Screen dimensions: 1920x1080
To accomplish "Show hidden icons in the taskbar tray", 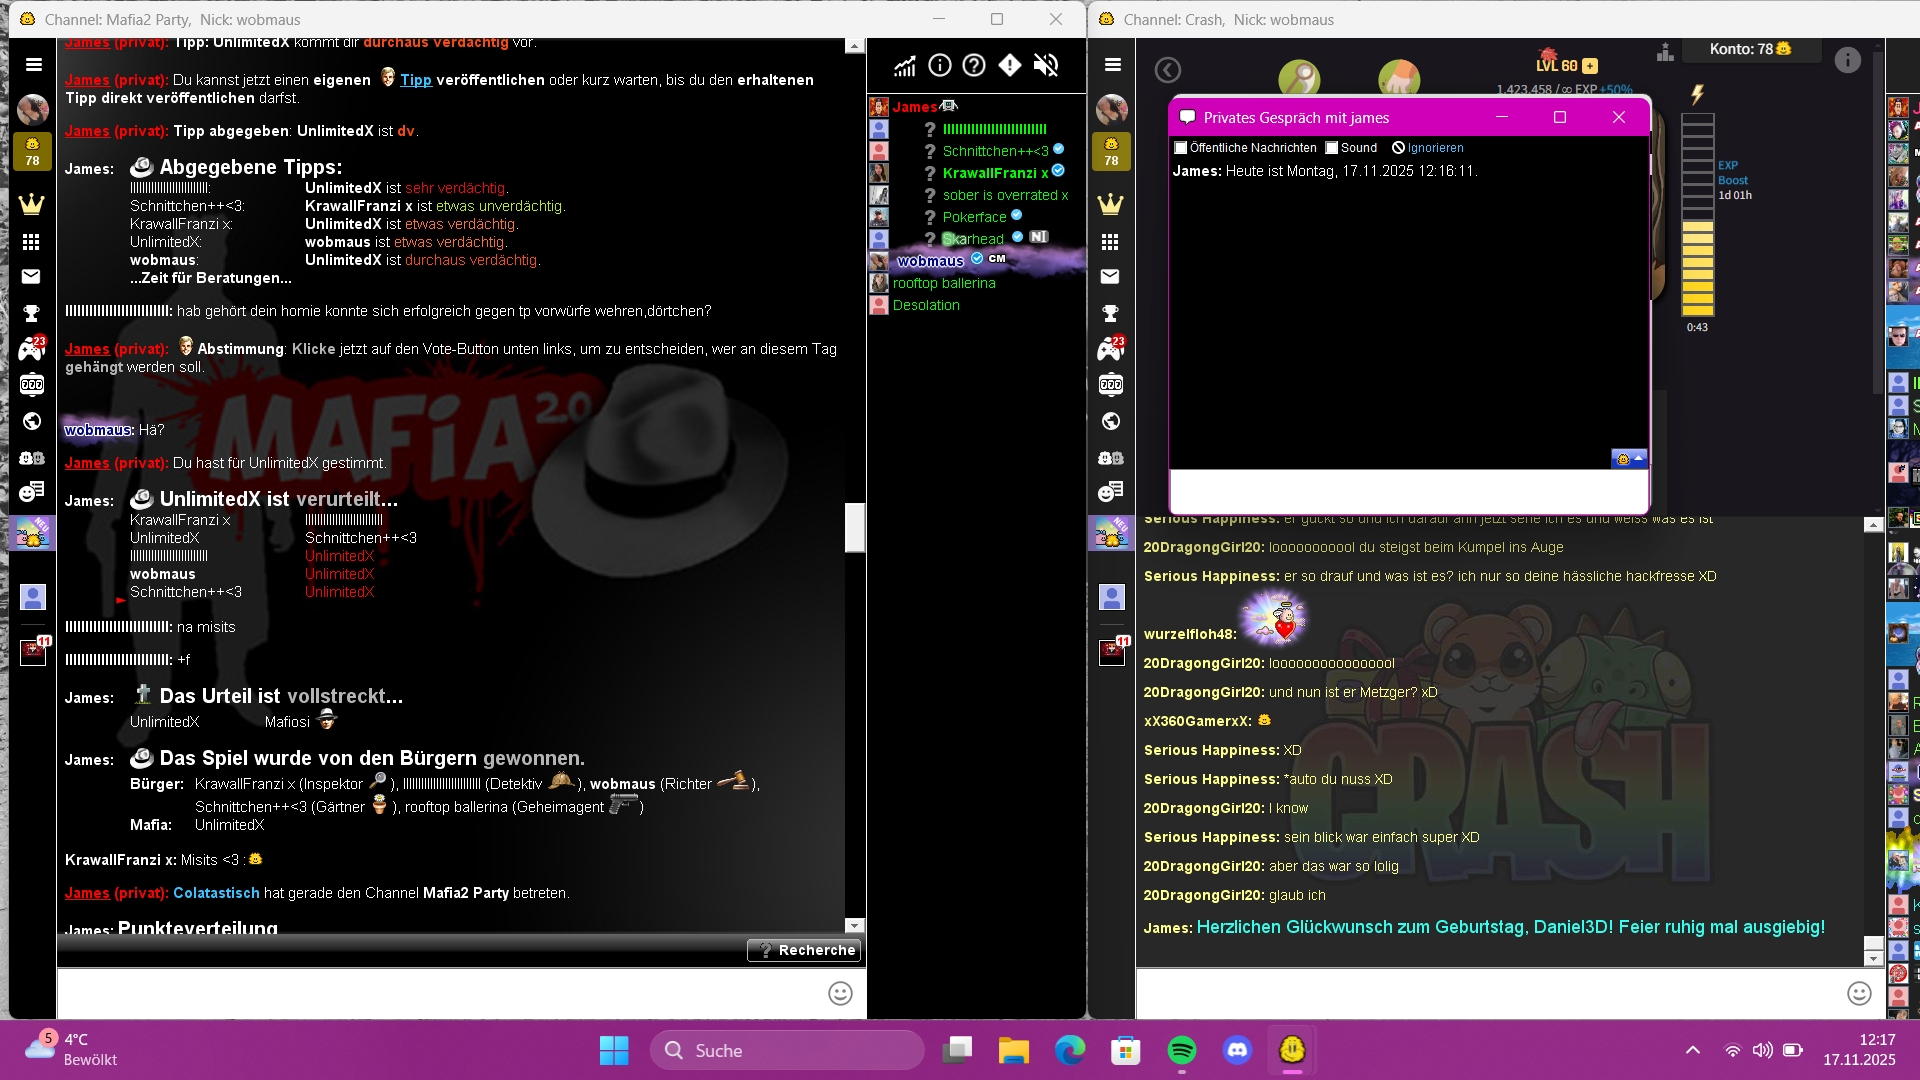I will [x=1692, y=1050].
